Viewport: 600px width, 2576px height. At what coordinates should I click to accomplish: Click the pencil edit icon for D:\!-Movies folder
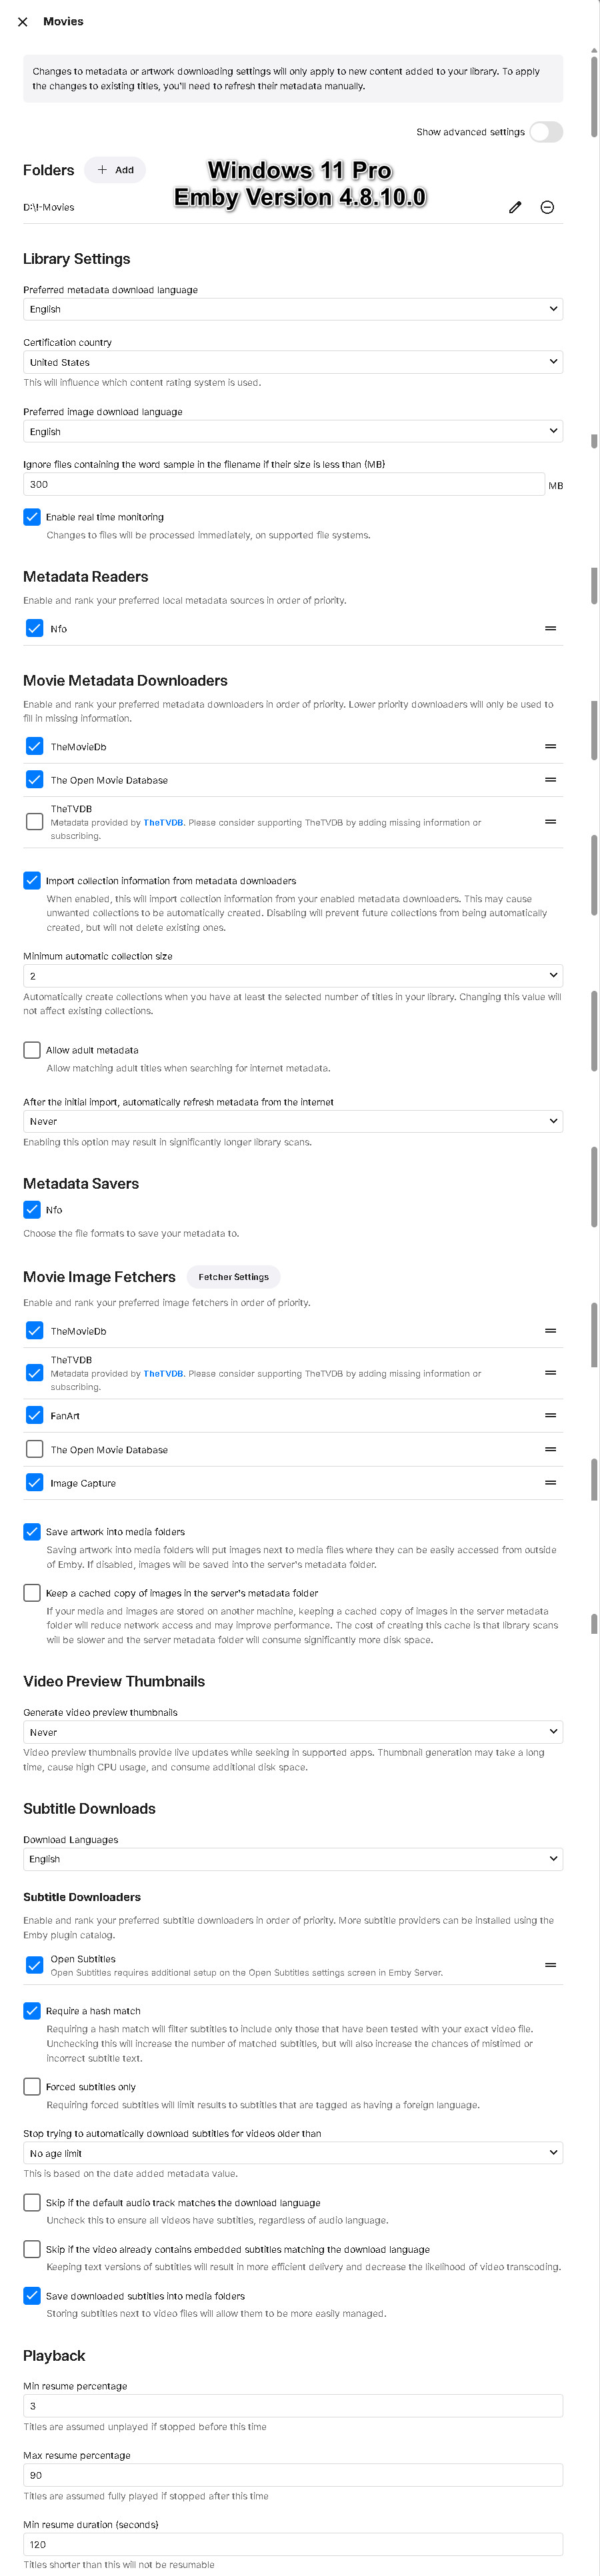(515, 207)
